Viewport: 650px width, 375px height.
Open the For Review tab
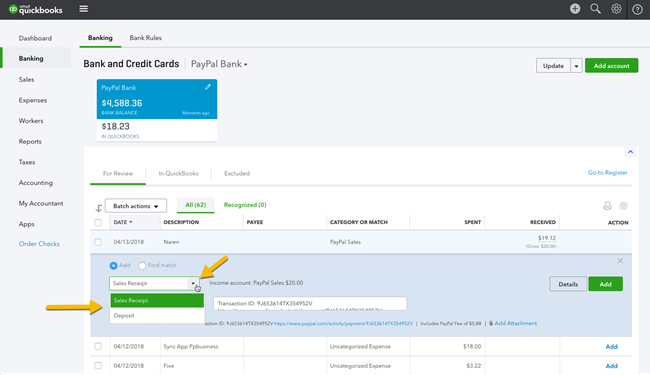tap(118, 174)
